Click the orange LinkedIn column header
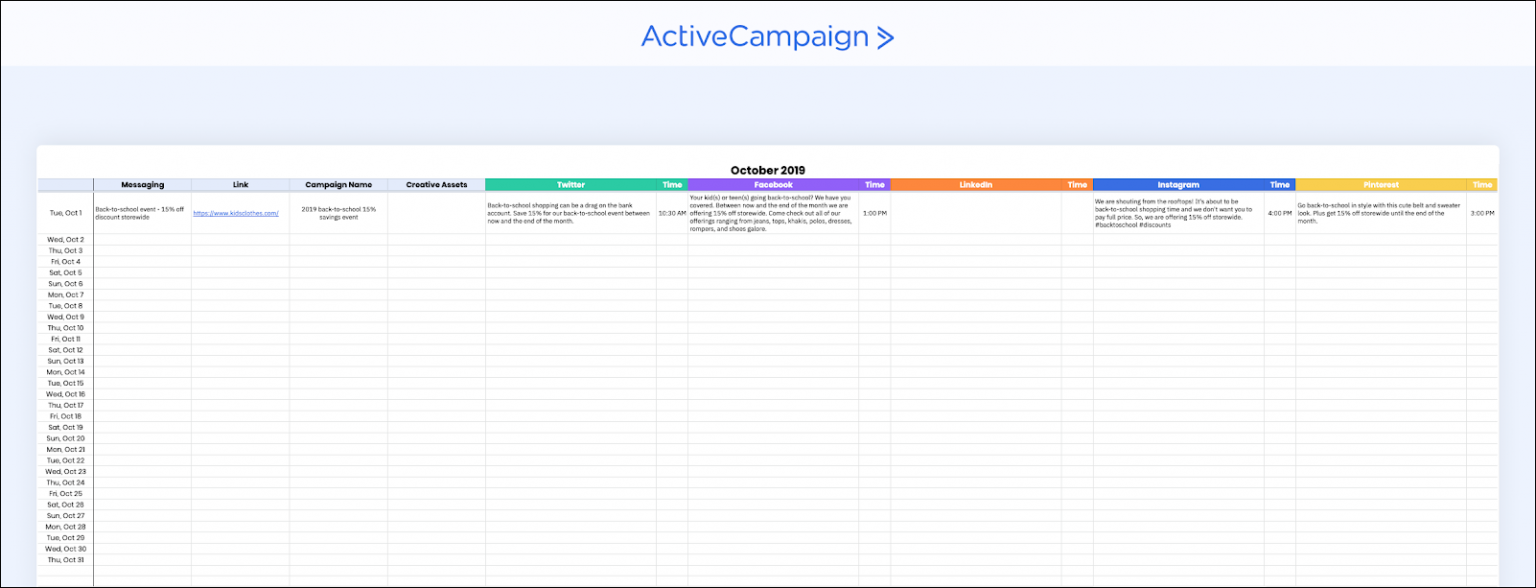Viewport: 1536px width, 588px height. tap(975, 185)
